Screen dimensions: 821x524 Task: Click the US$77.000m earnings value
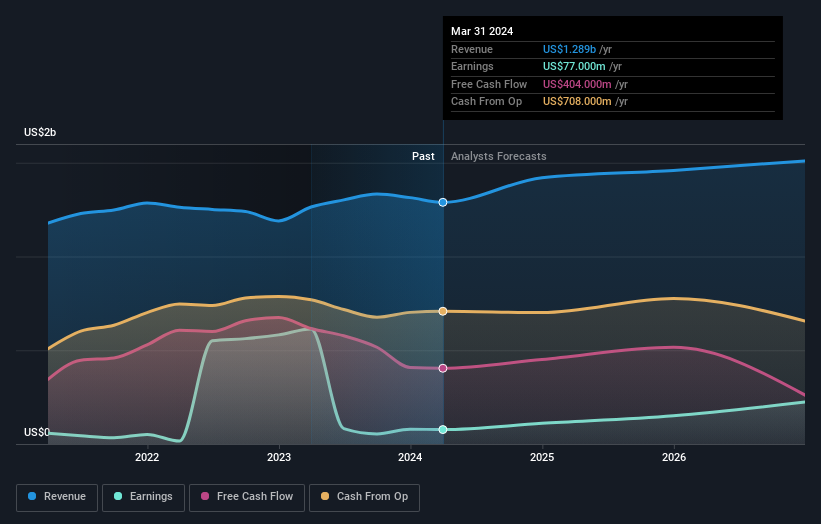click(574, 66)
